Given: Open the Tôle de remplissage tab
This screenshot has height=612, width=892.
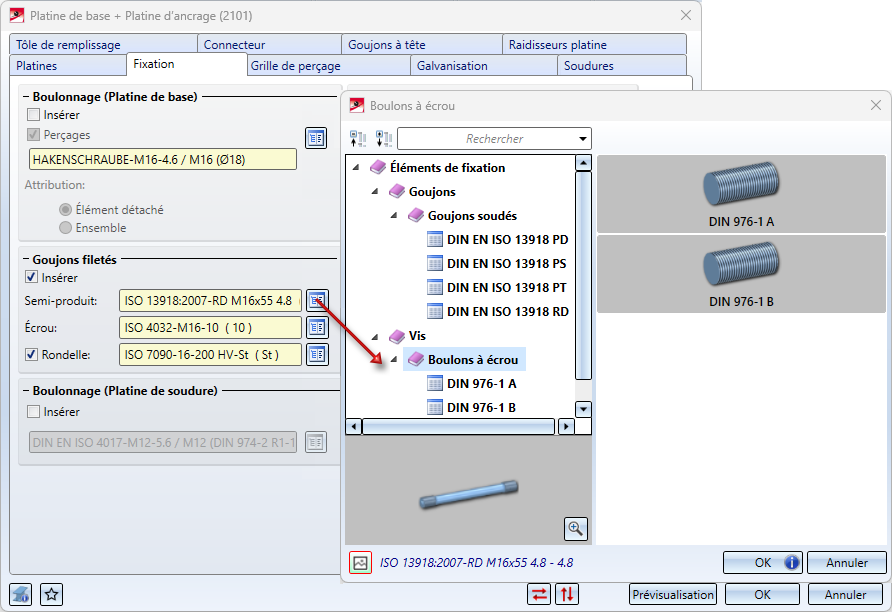Looking at the screenshot, I should (x=103, y=44).
